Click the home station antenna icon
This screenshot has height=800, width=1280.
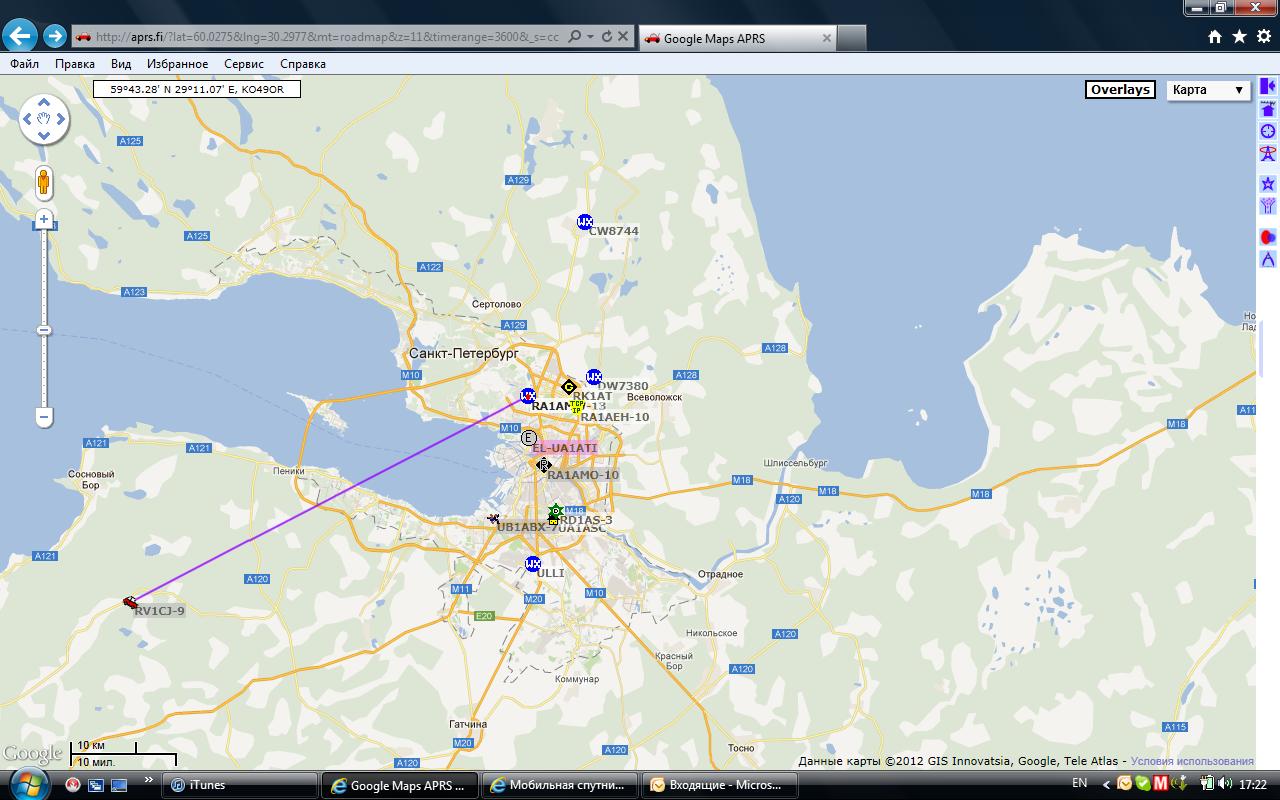coord(1268,110)
